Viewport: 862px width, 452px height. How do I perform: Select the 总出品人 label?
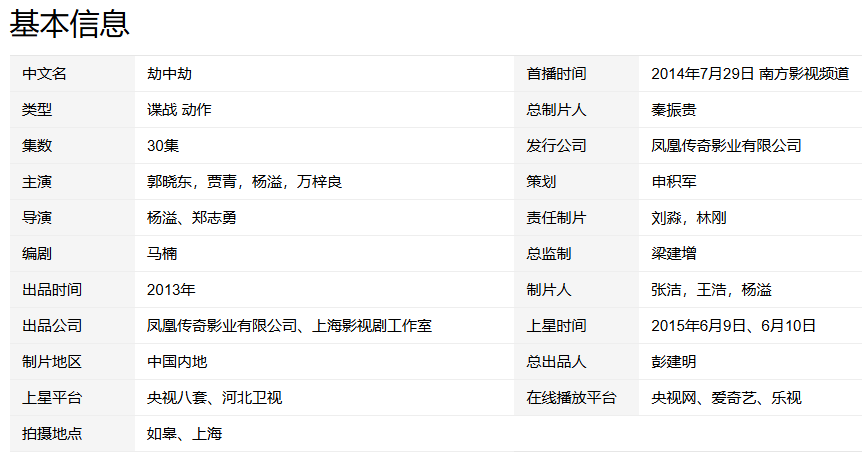click(556, 362)
